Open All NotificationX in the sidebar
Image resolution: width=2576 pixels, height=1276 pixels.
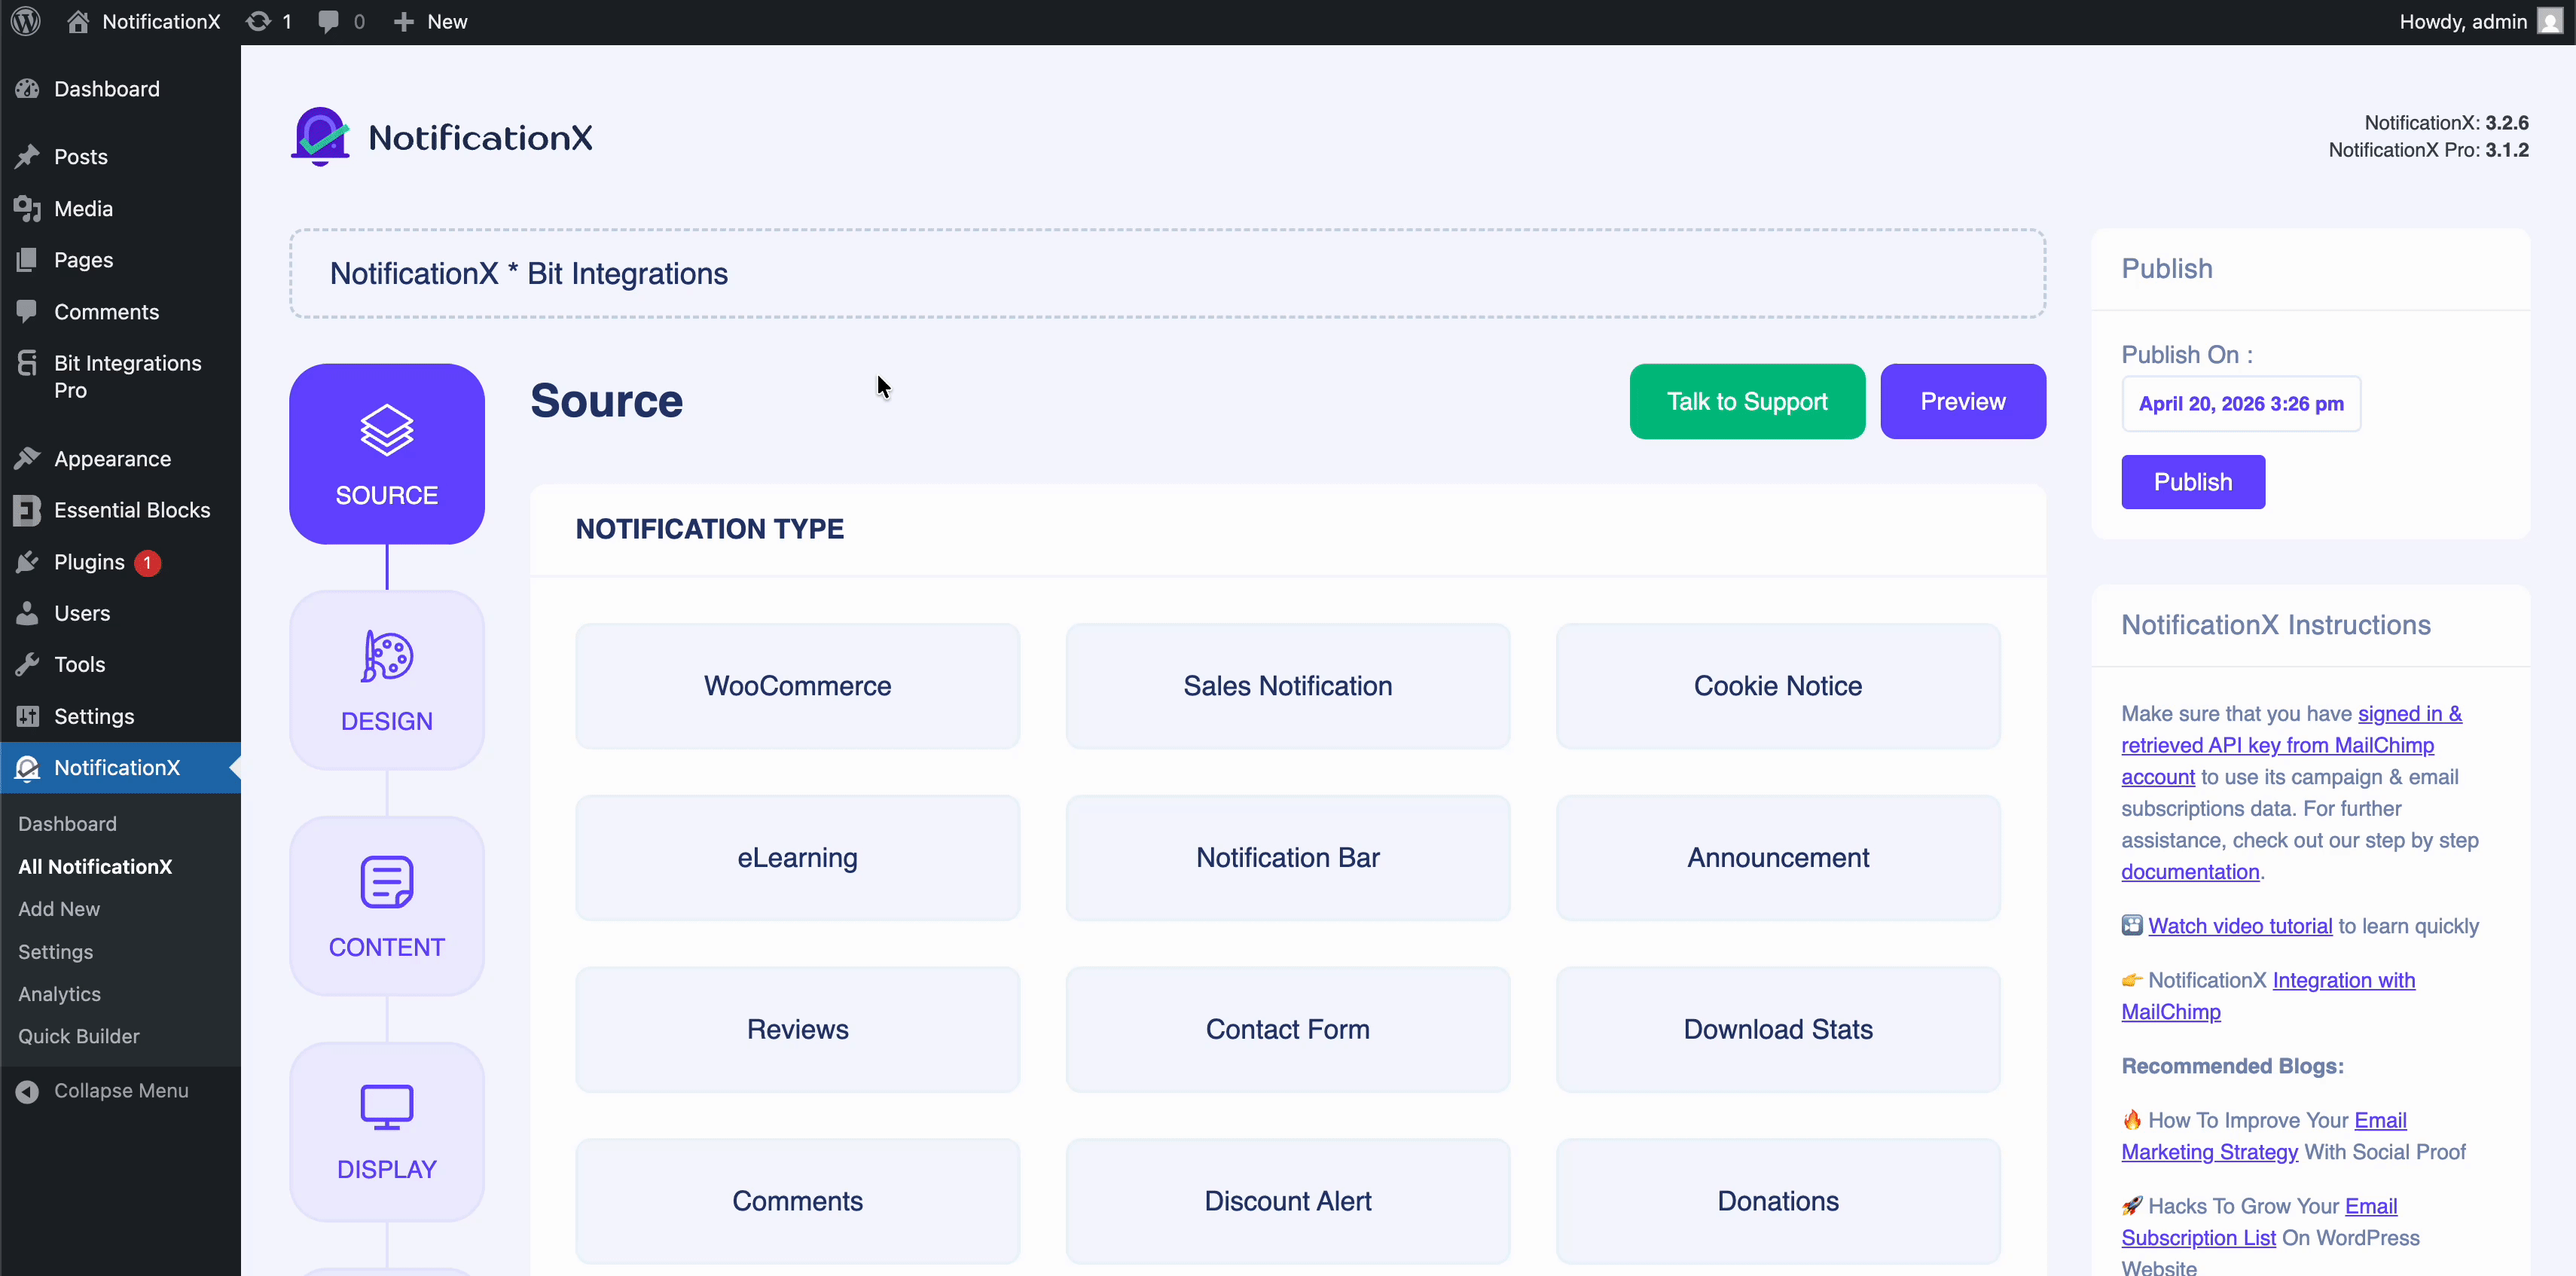(95, 866)
